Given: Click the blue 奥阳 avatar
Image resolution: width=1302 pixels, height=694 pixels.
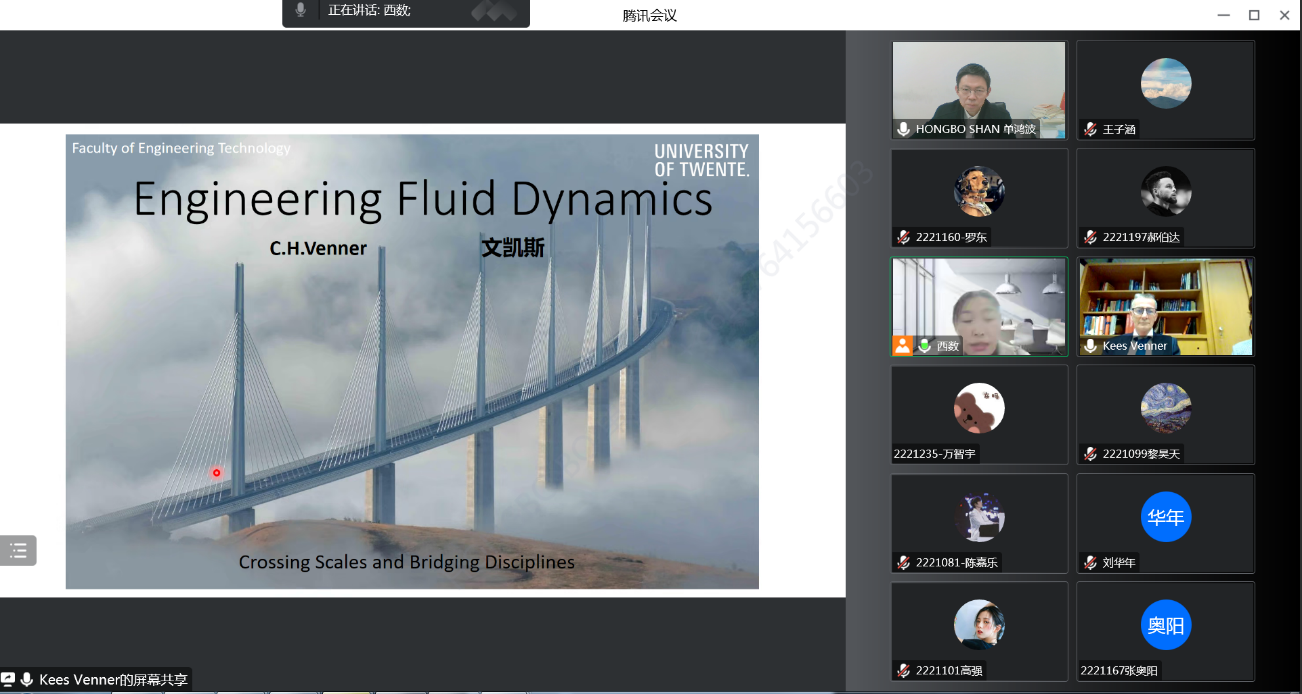Looking at the screenshot, I should pyautogui.click(x=1166, y=625).
